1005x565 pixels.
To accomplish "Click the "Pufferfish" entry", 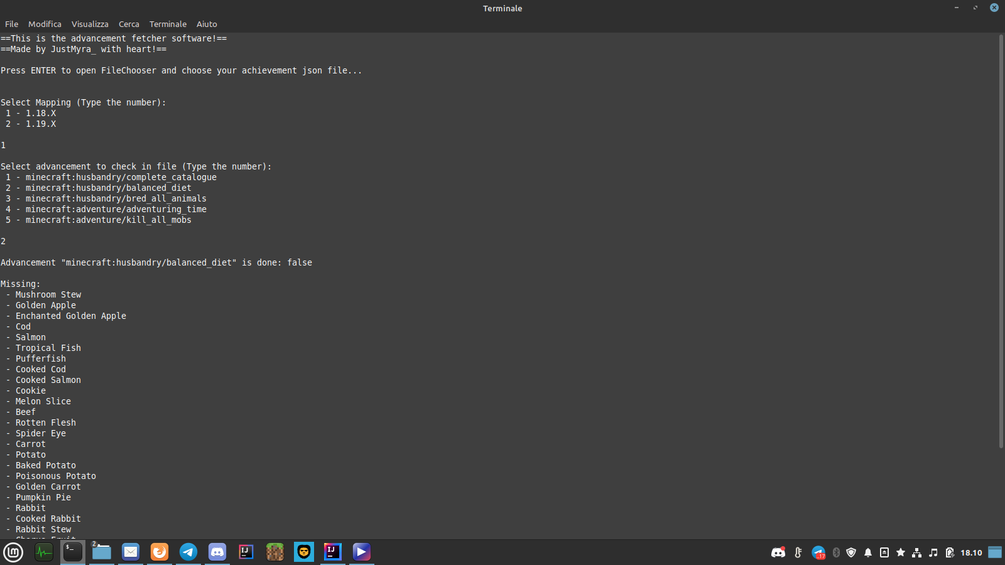I will pos(40,359).
